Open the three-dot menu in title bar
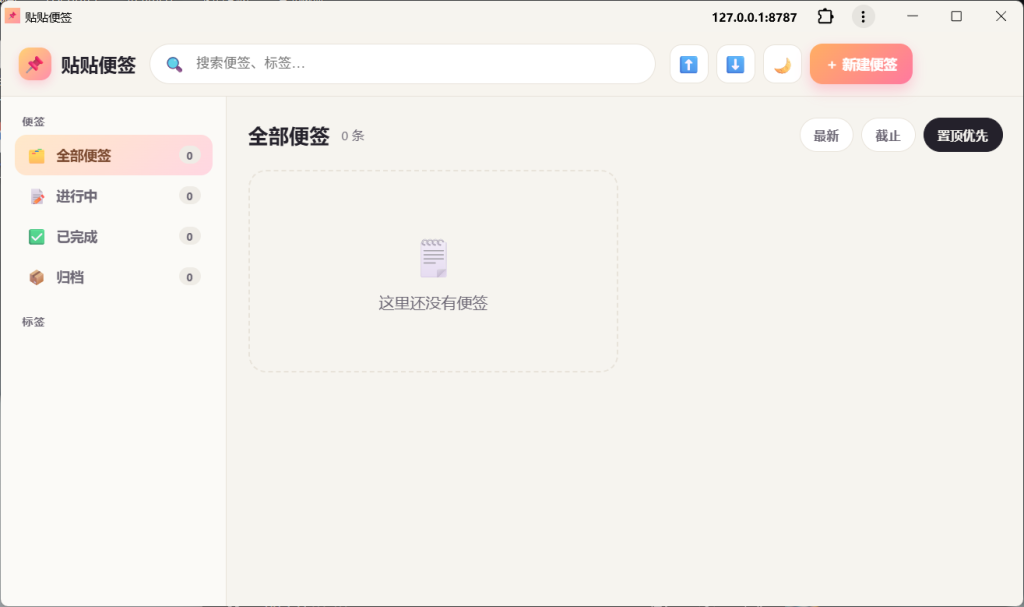Screen dimensions: 1024x607 pos(863,16)
